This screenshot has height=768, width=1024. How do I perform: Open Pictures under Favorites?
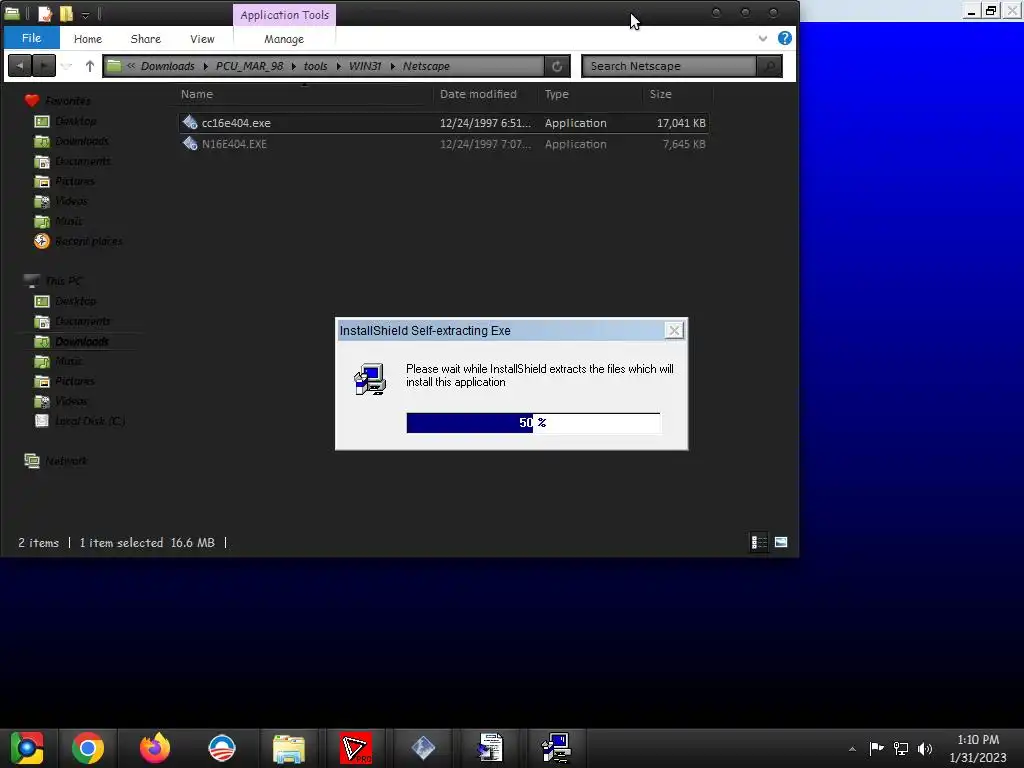(x=74, y=181)
